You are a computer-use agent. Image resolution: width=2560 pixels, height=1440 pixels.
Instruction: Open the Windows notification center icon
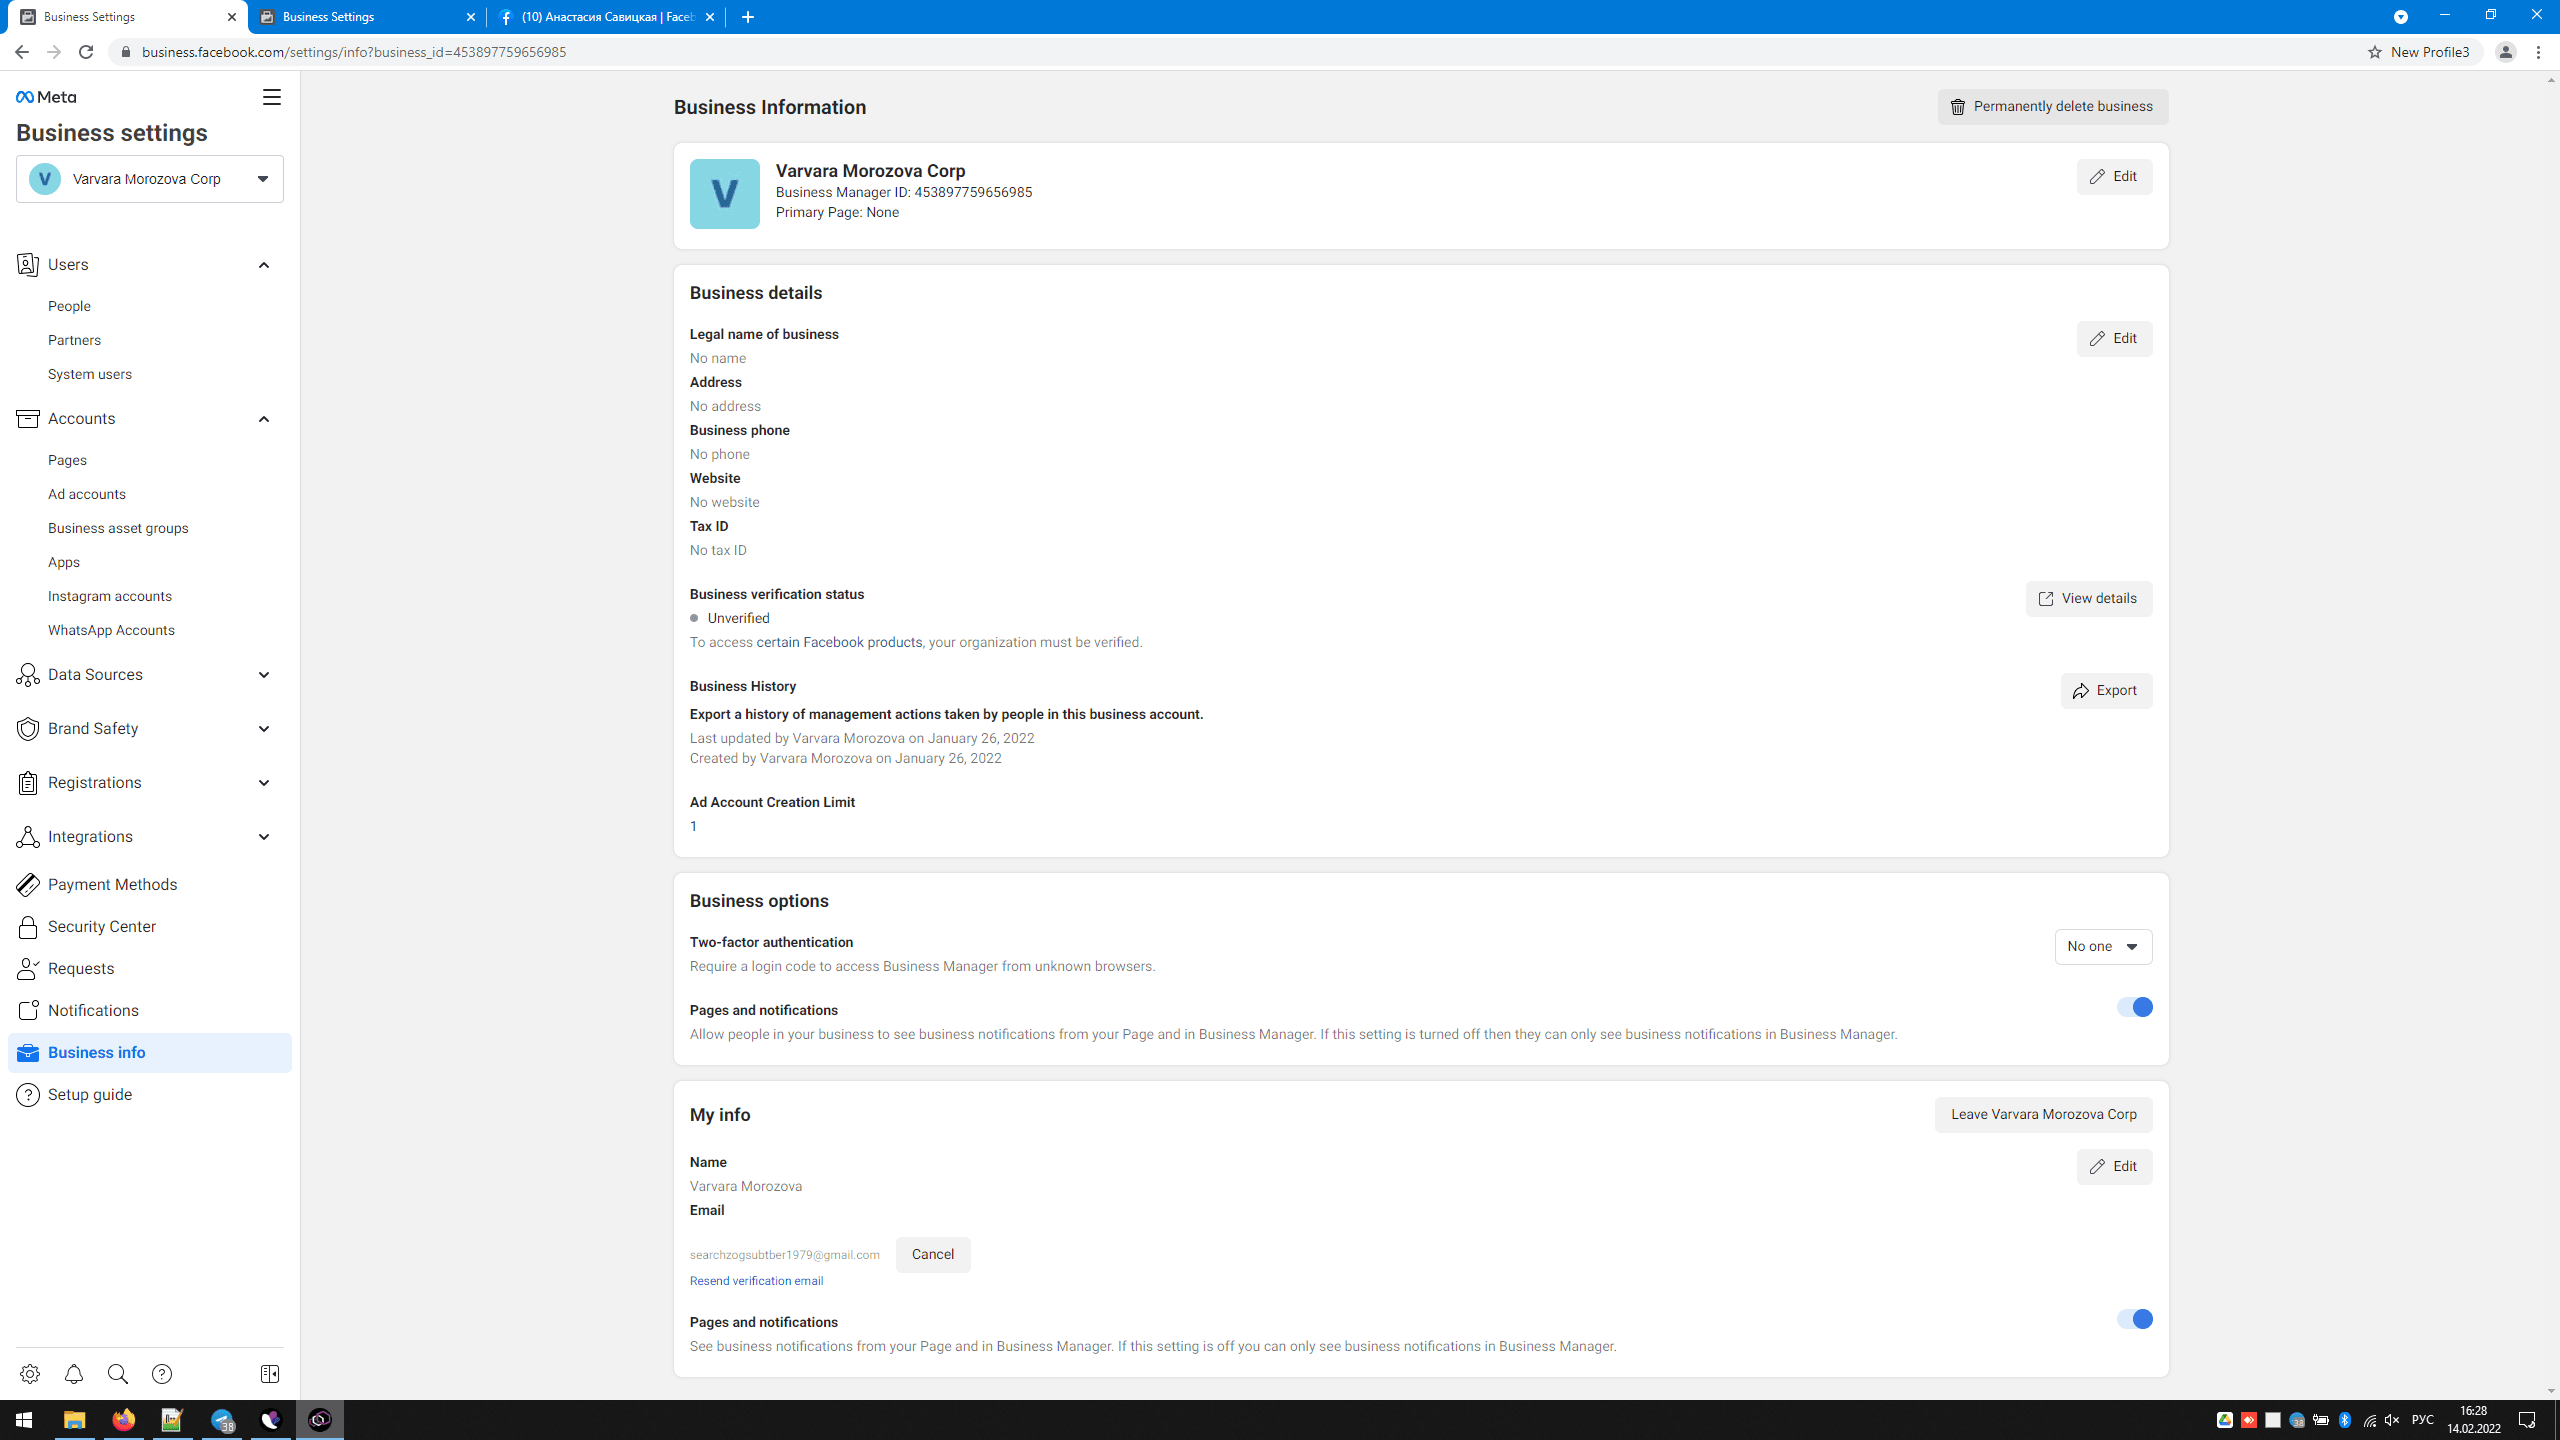pyautogui.click(x=2527, y=1420)
